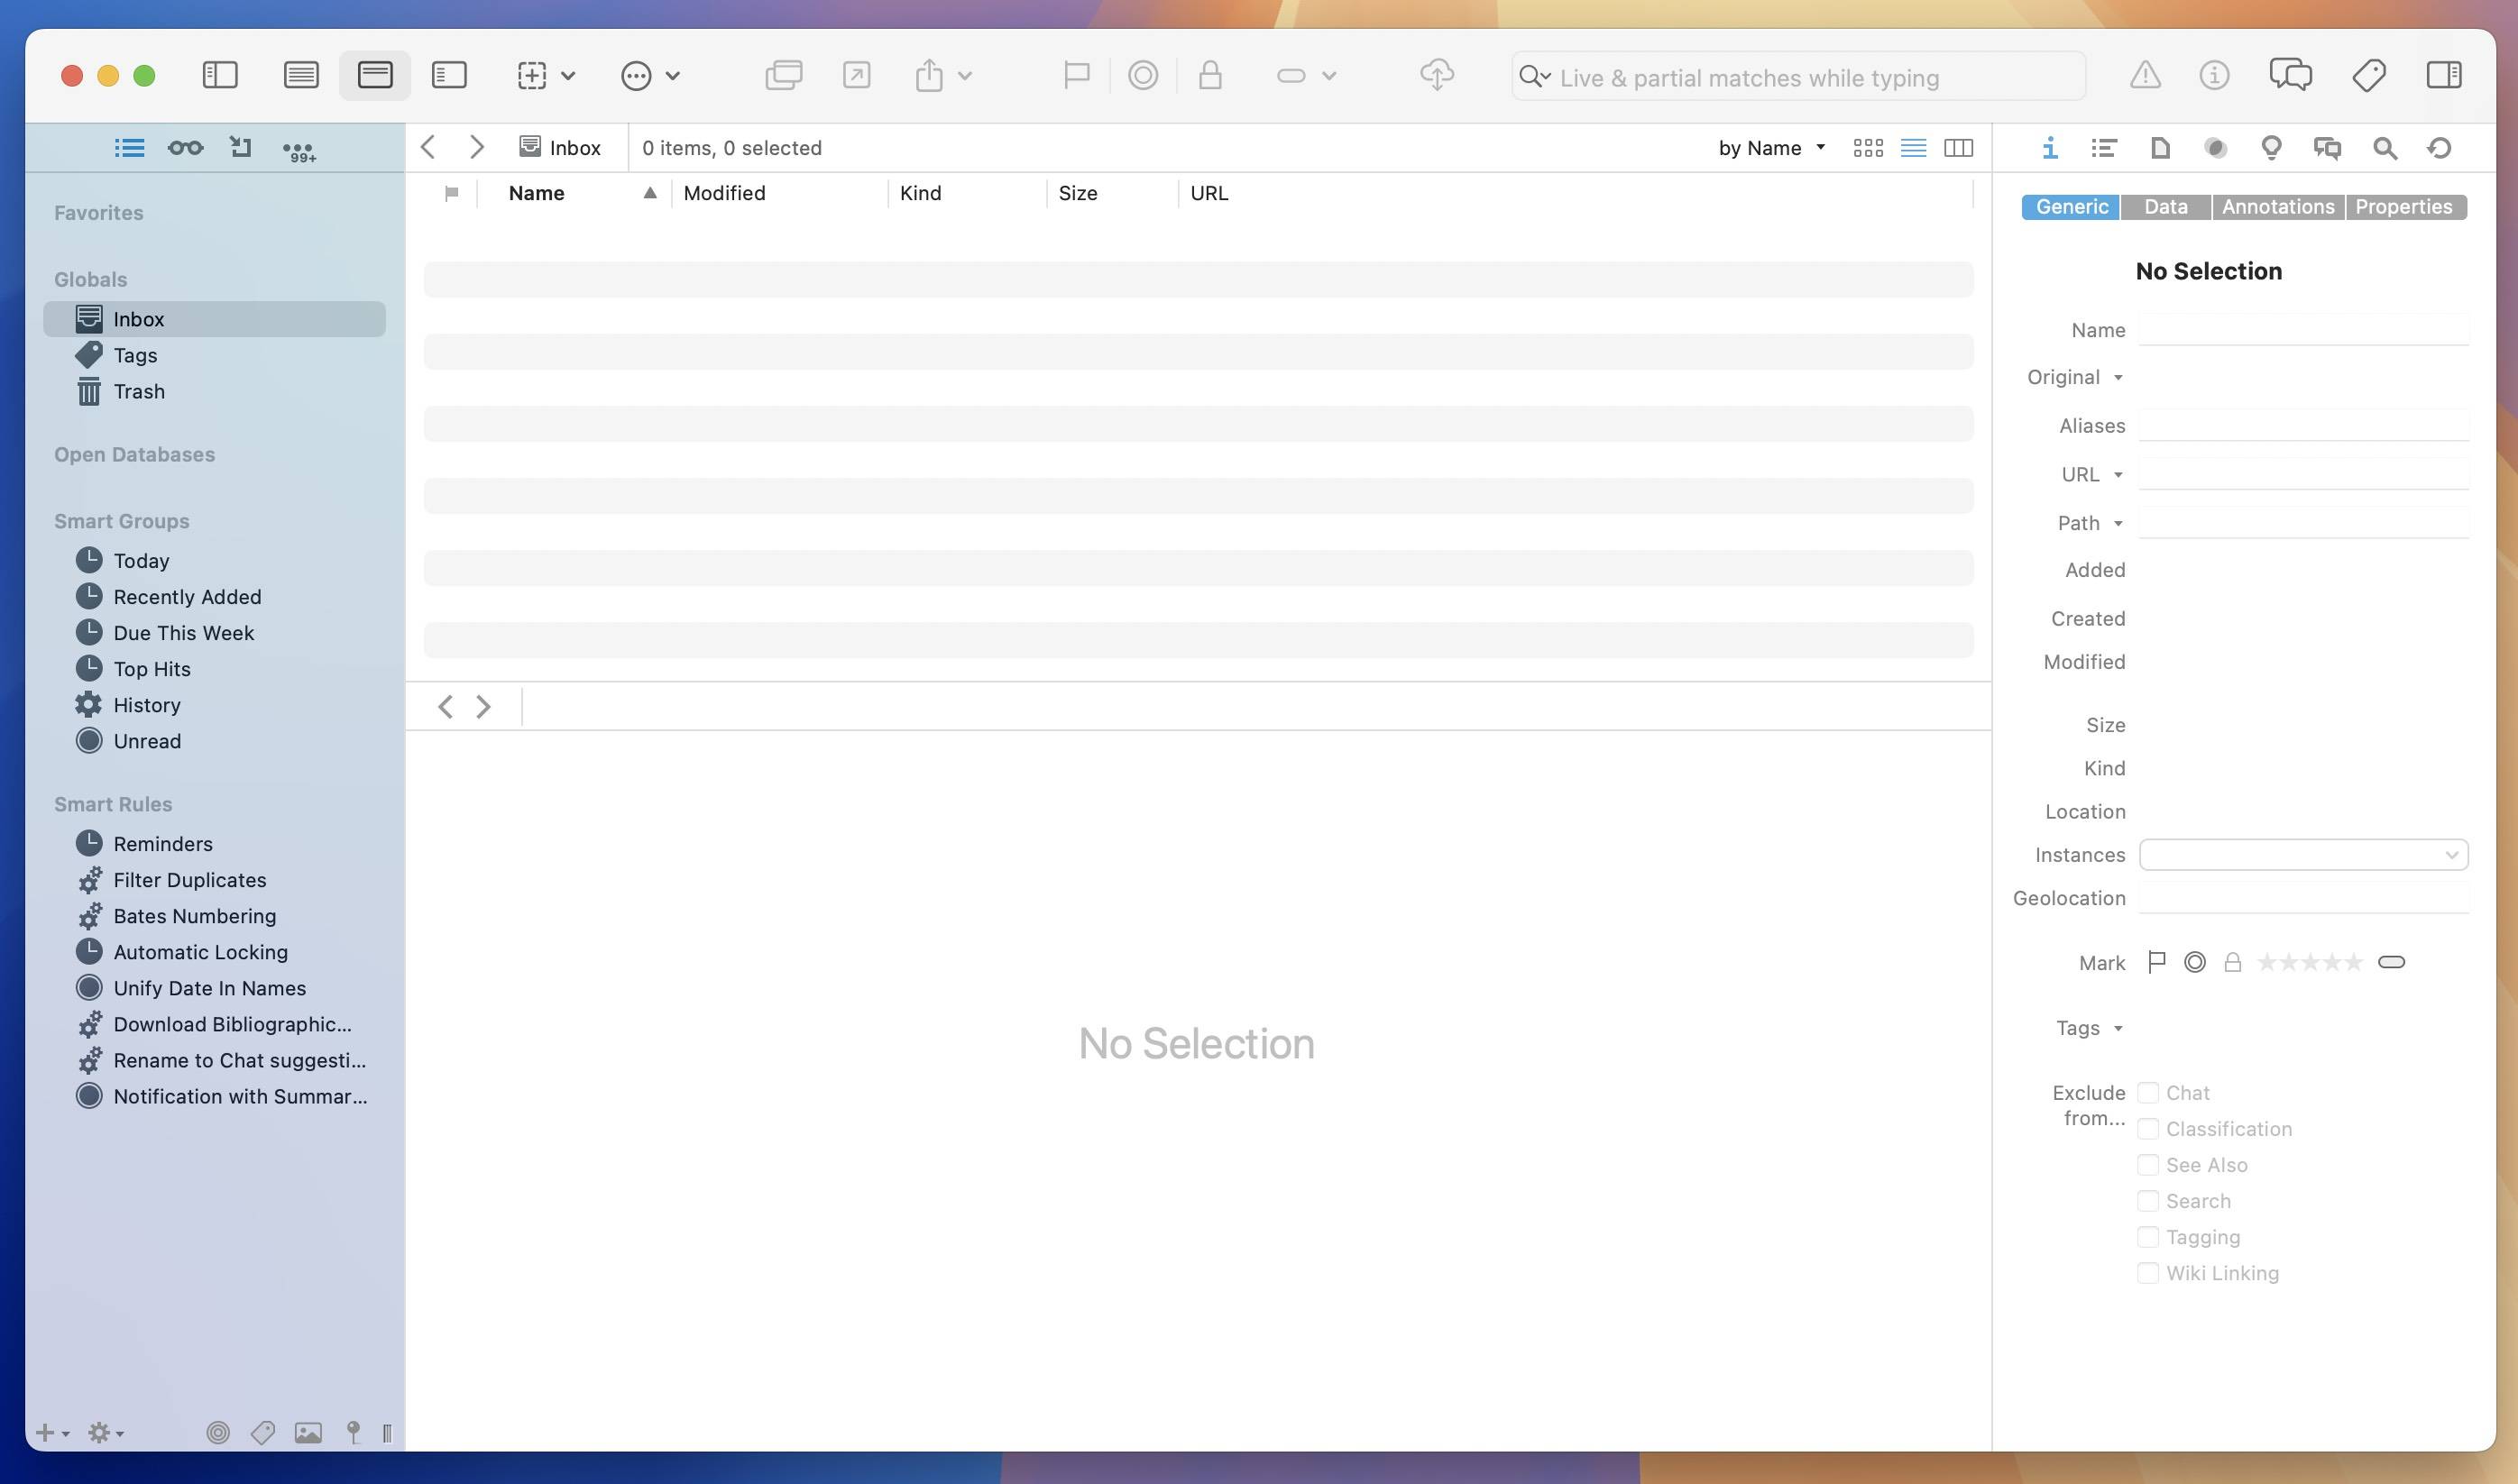The height and width of the screenshot is (1484, 2518).
Task: Expand the URL dropdown label in inspector
Action: click(2092, 474)
